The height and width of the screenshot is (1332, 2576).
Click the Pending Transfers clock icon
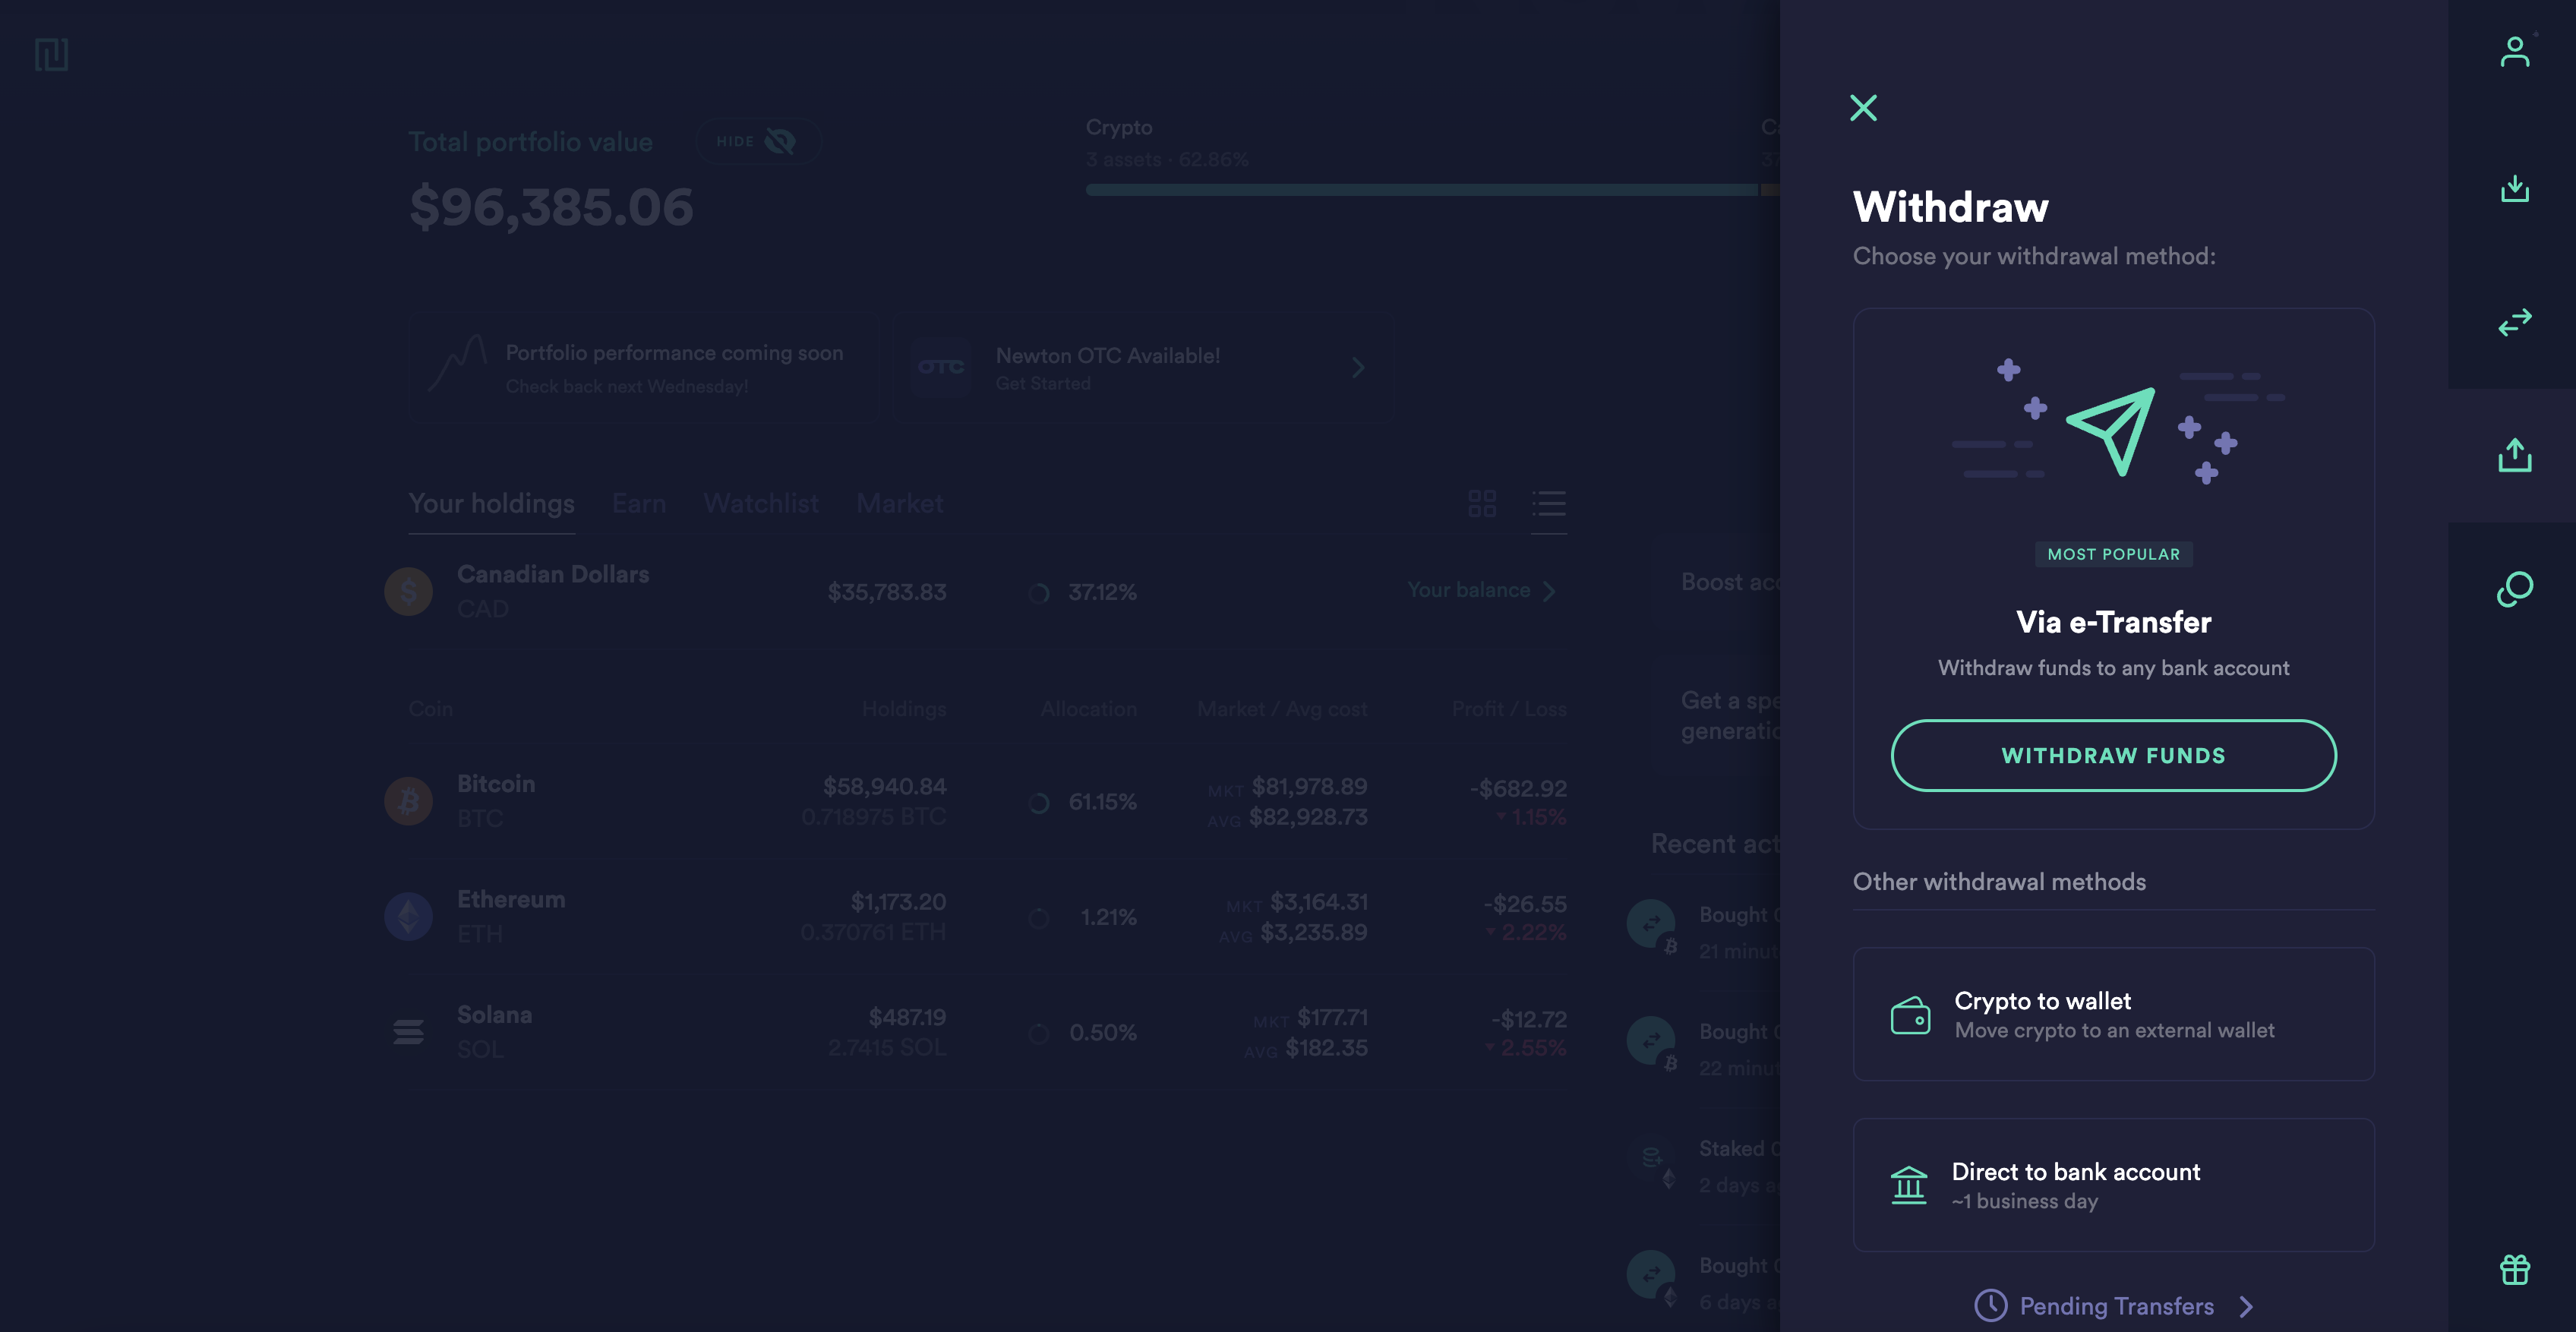pos(1991,1306)
